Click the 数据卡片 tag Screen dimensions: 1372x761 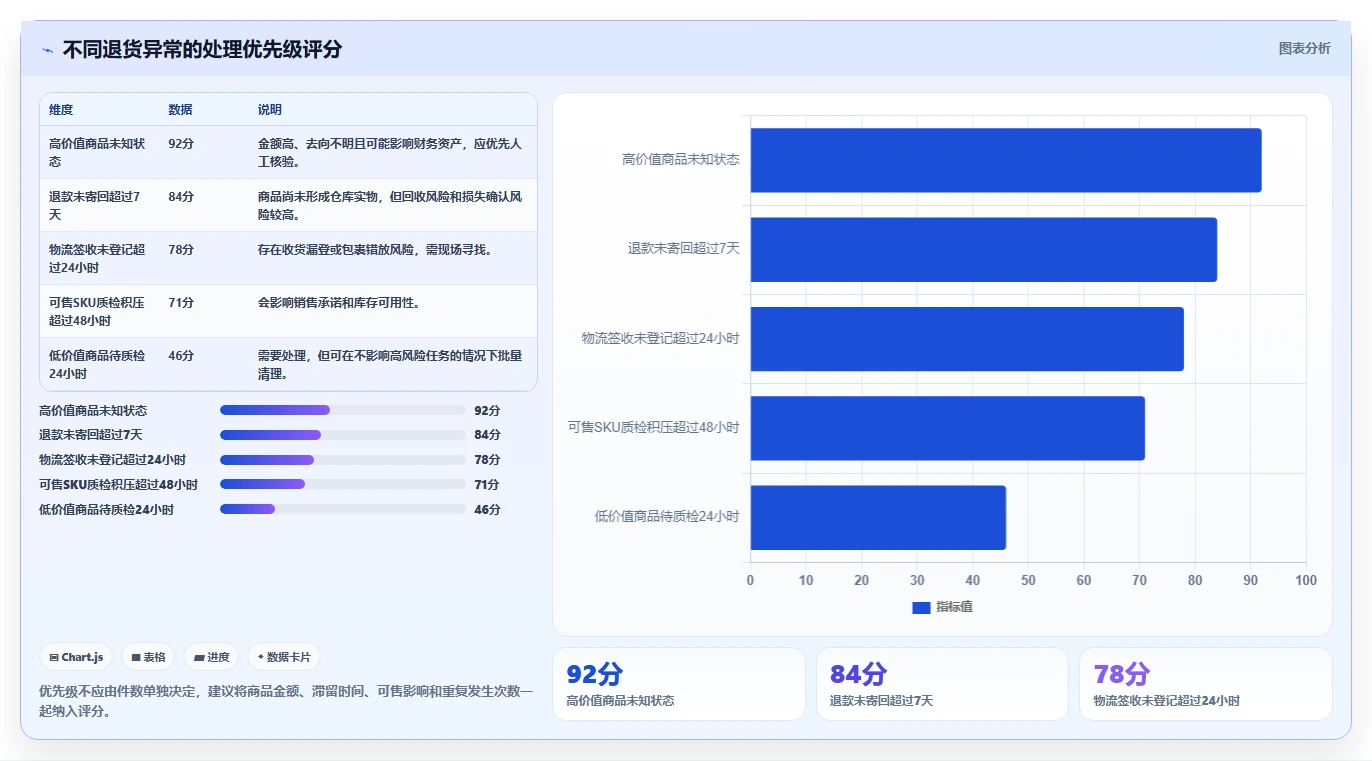284,657
